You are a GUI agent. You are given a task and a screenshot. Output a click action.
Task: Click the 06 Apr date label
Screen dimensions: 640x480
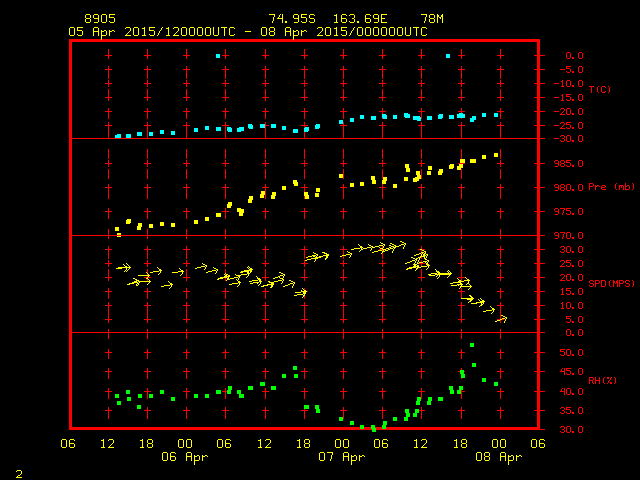click(x=185, y=457)
